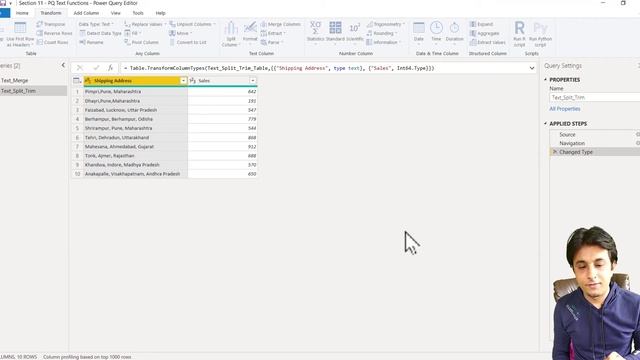The width and height of the screenshot is (640, 360).
Task: Click the Statistics icon
Action: [x=316, y=28]
